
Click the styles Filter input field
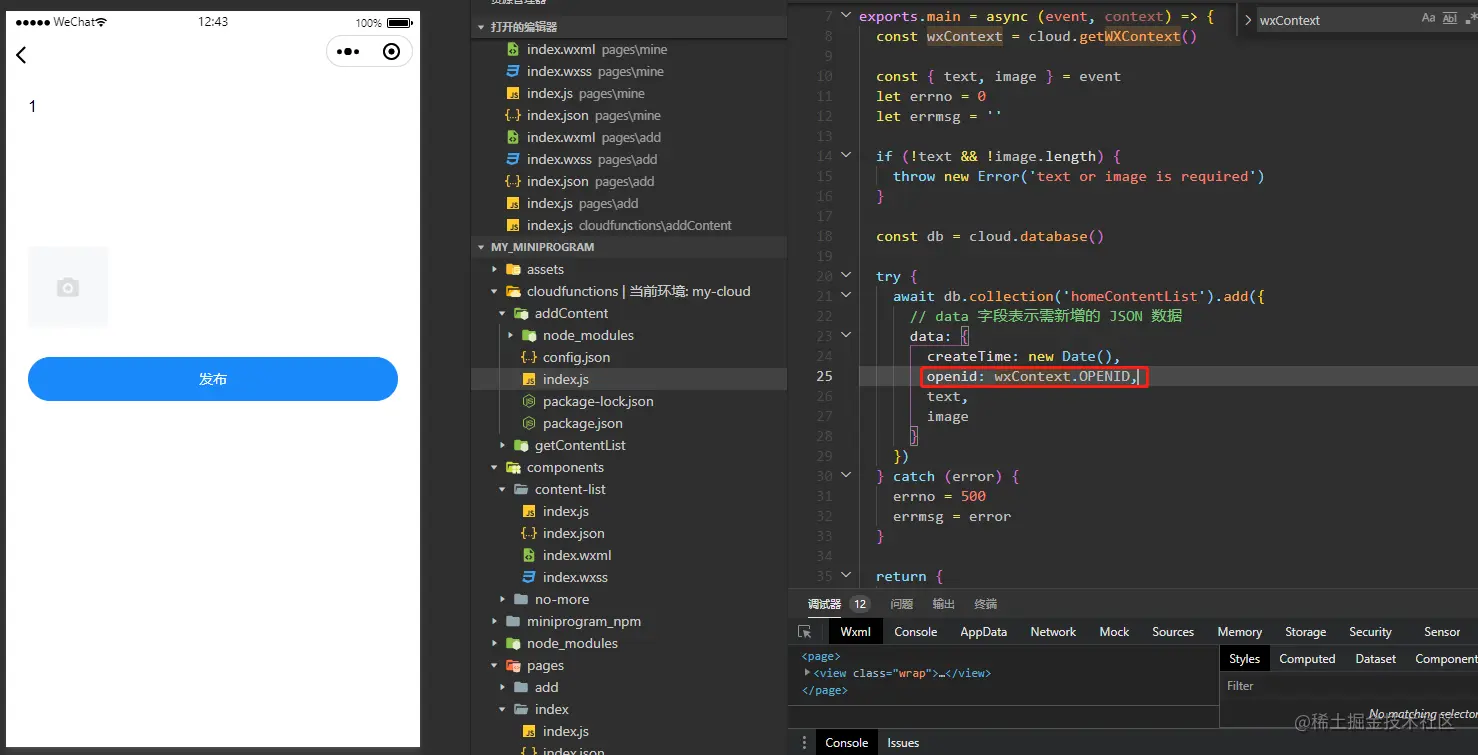click(x=1348, y=686)
